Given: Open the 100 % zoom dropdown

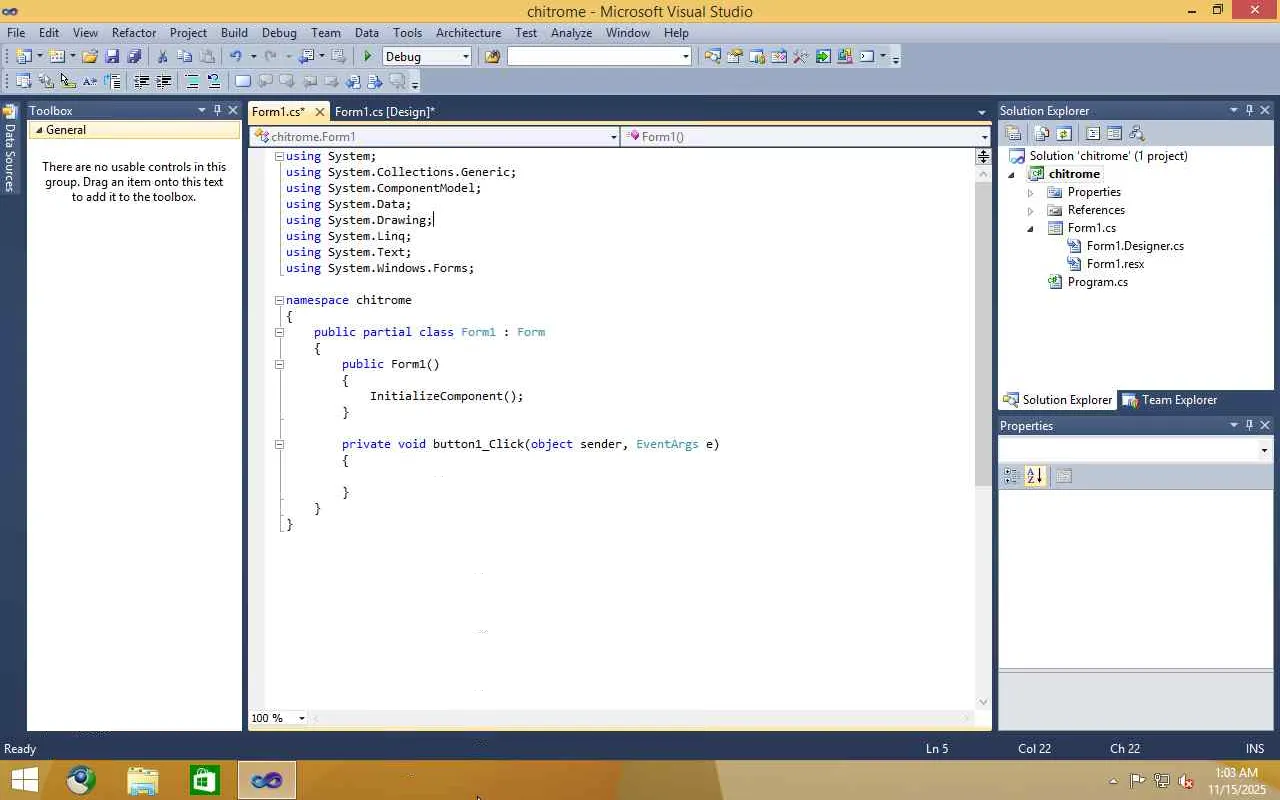Looking at the screenshot, I should click(301, 718).
